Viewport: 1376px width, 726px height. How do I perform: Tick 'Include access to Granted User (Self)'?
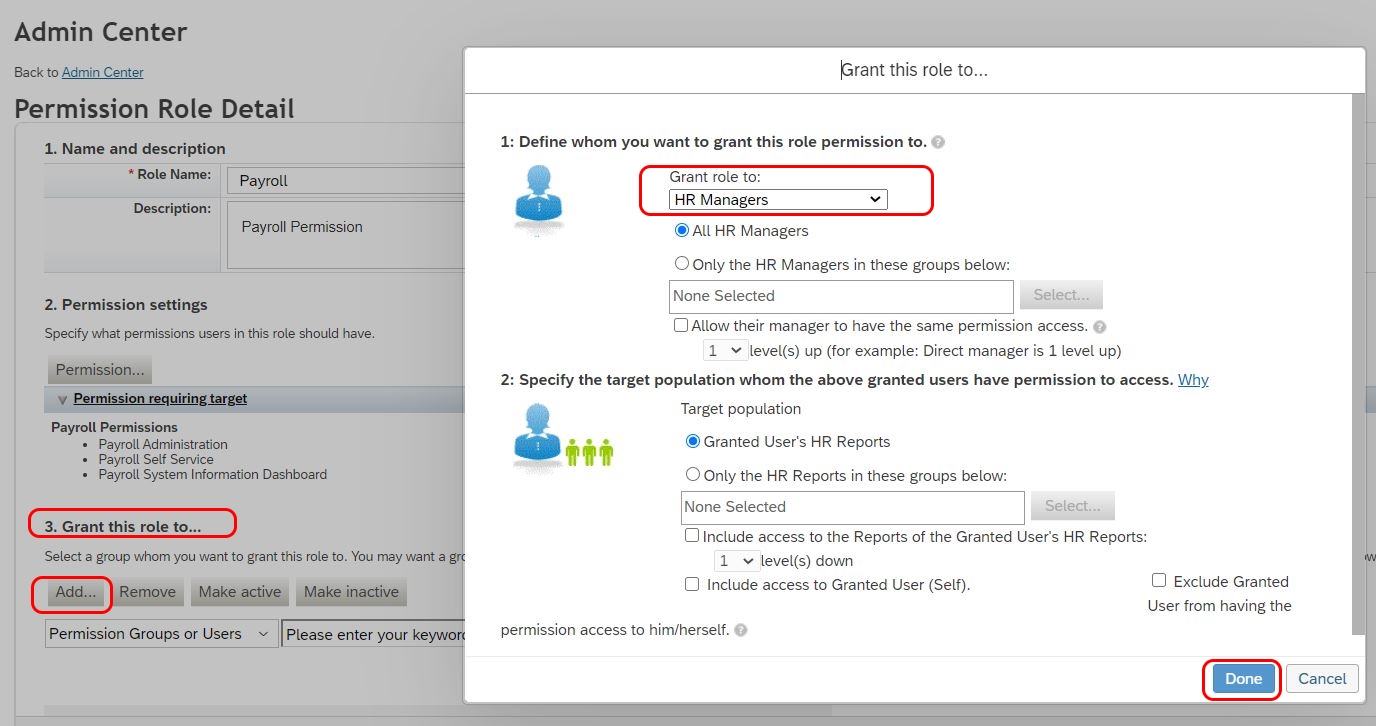692,584
